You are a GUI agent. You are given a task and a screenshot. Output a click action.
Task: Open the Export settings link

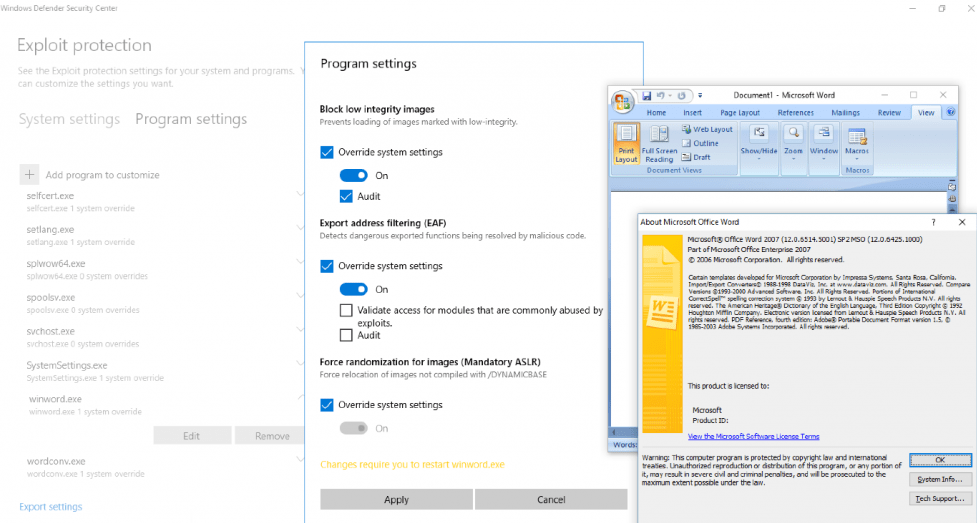point(50,507)
